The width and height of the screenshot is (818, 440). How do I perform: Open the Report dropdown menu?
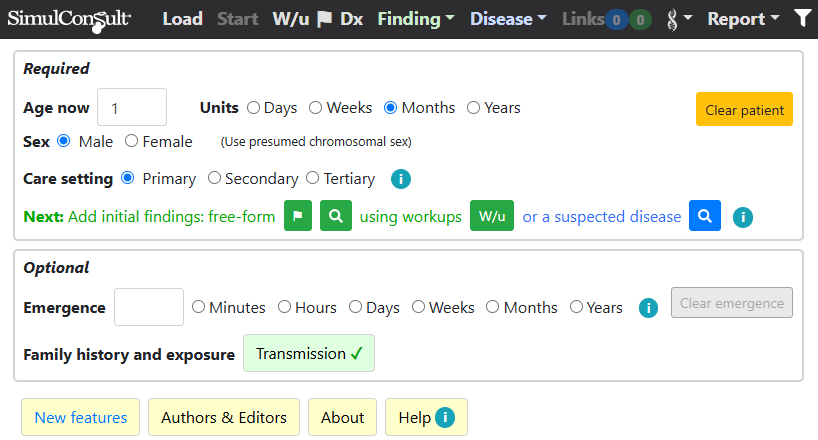coord(743,19)
